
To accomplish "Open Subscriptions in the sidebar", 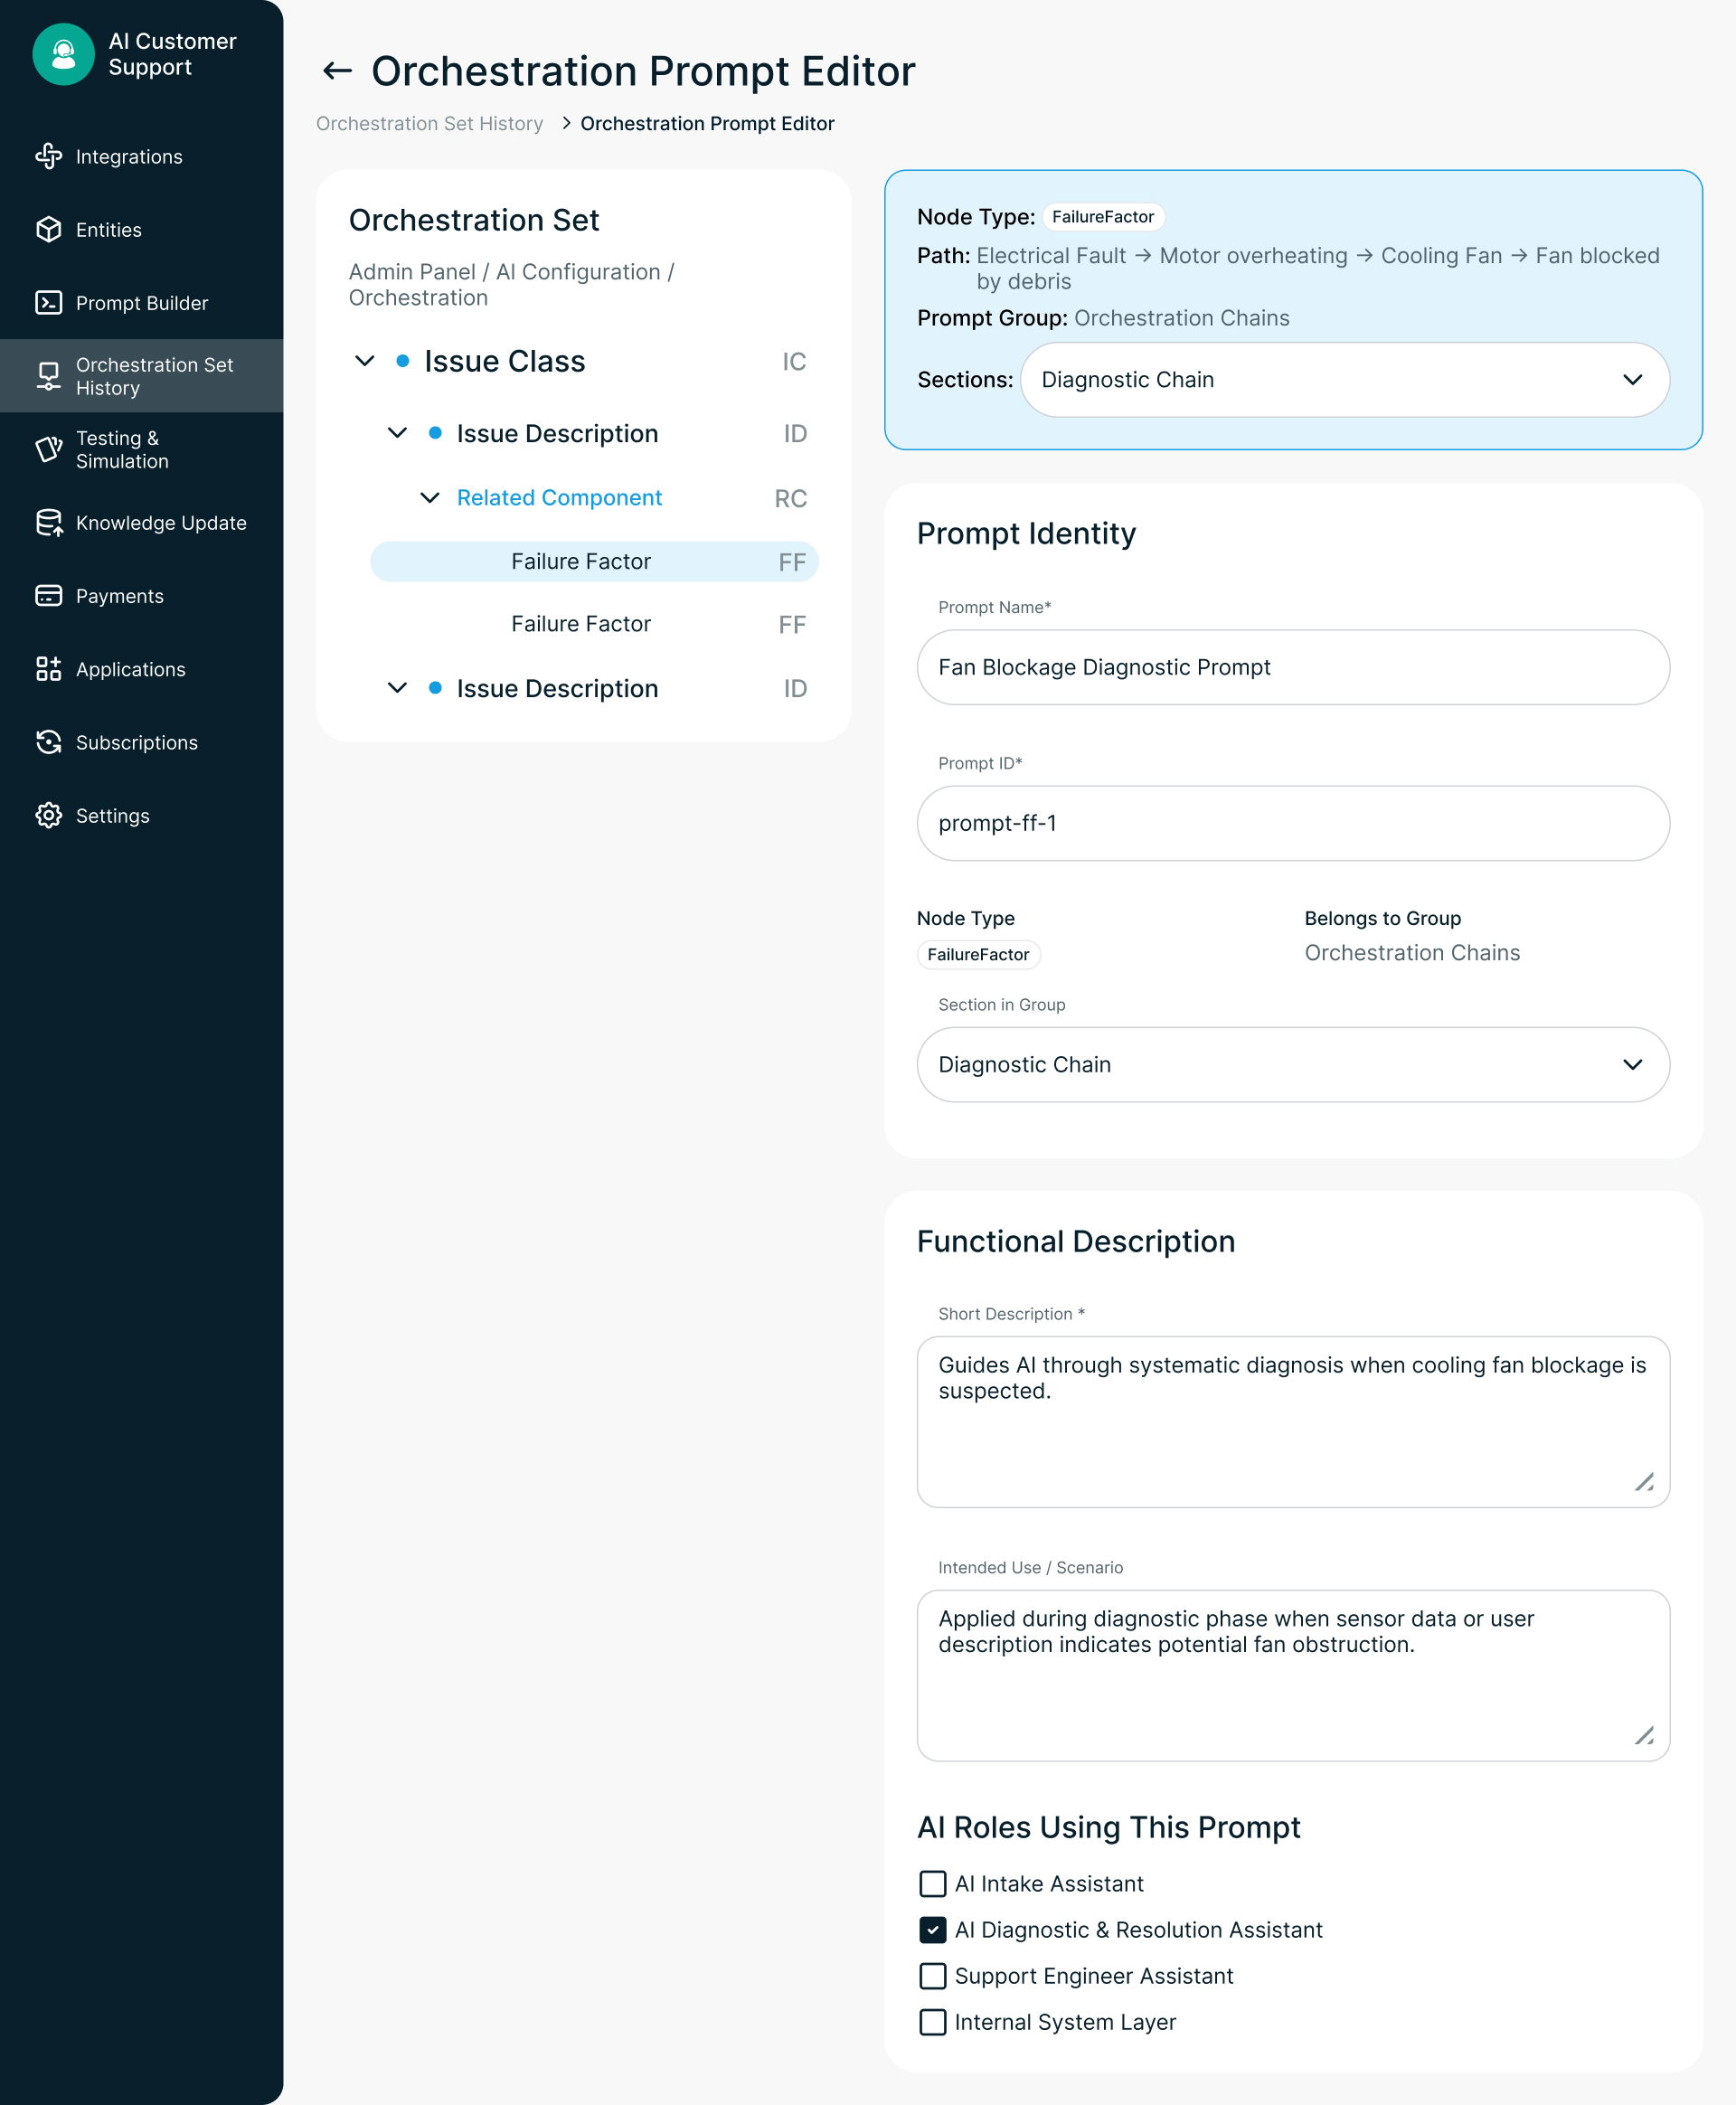I will (x=136, y=742).
